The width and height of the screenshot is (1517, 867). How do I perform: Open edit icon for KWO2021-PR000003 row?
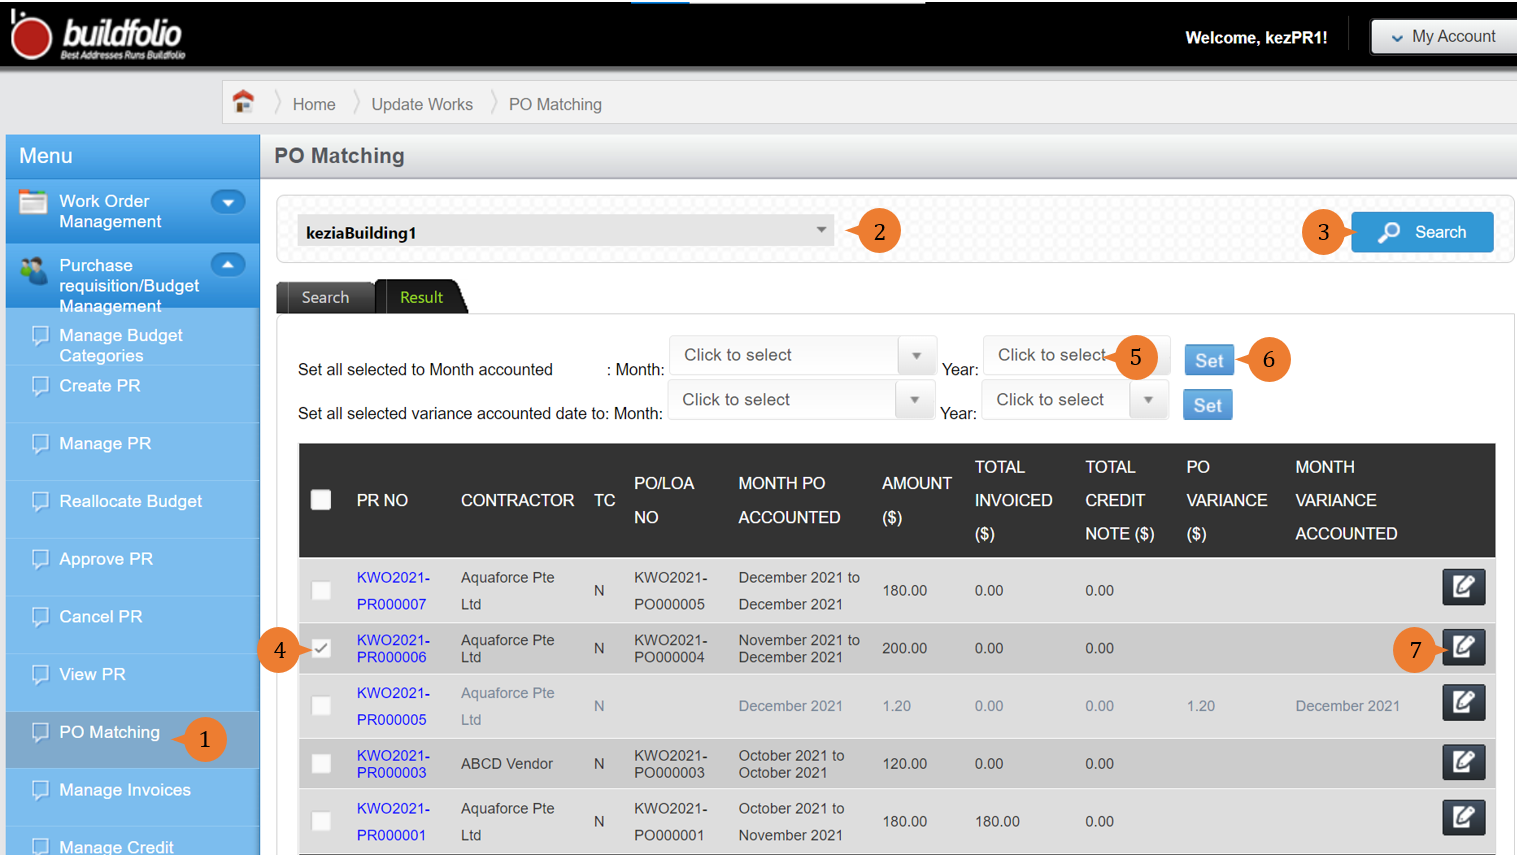point(1463,762)
